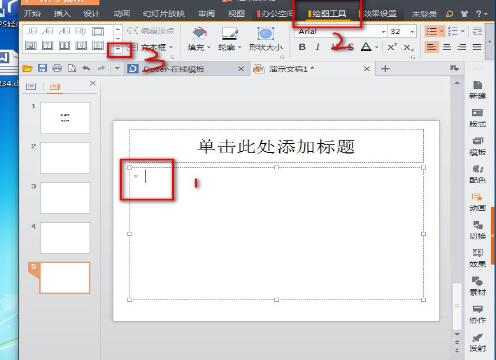Switch to the 插入 Insert tab
Screen dimensions: 496x360
pyautogui.click(x=62, y=14)
